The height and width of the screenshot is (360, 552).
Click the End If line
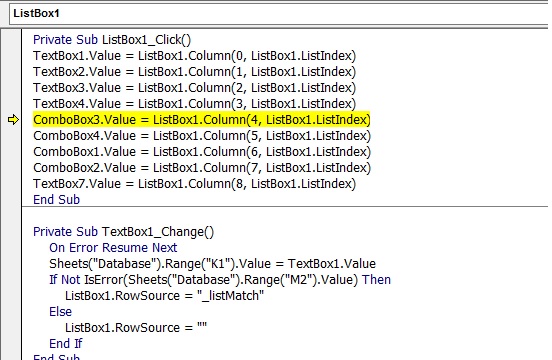tap(66, 344)
